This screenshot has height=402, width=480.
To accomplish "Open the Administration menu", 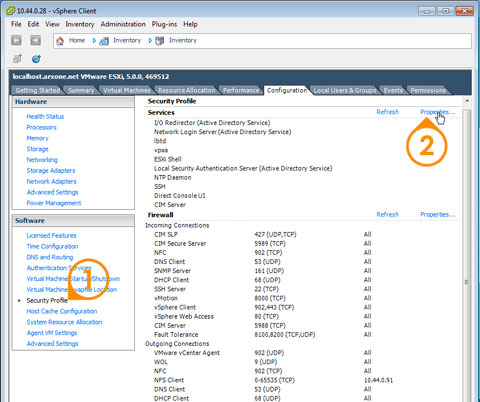I will tap(123, 24).
